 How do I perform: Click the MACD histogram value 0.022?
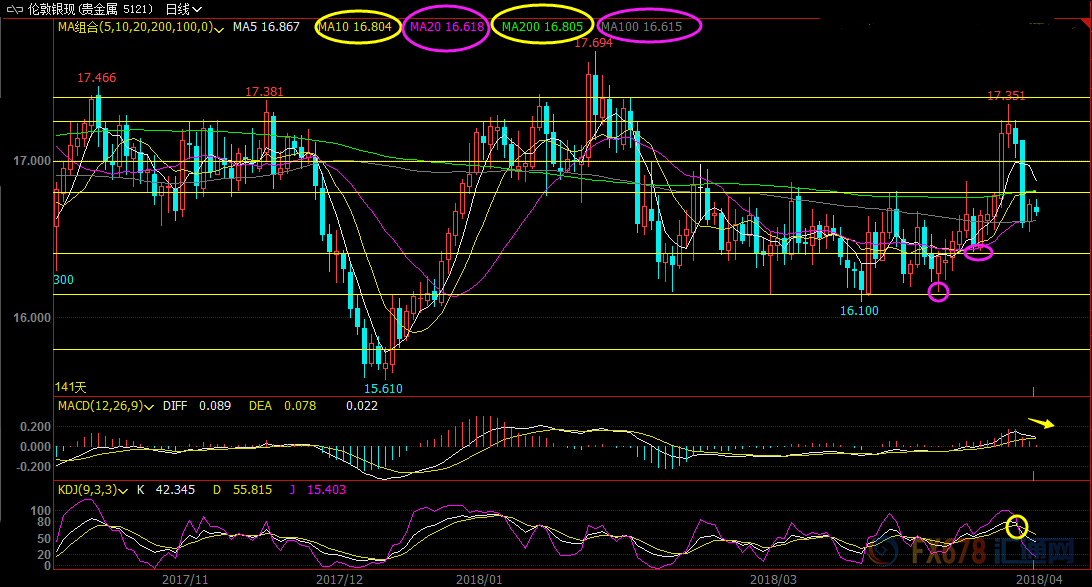point(362,406)
